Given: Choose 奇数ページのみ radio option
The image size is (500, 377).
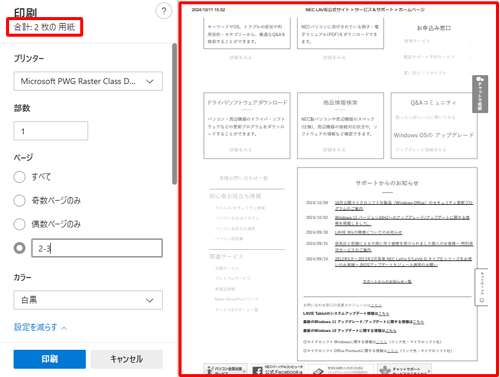Looking at the screenshot, I should [x=19, y=200].
